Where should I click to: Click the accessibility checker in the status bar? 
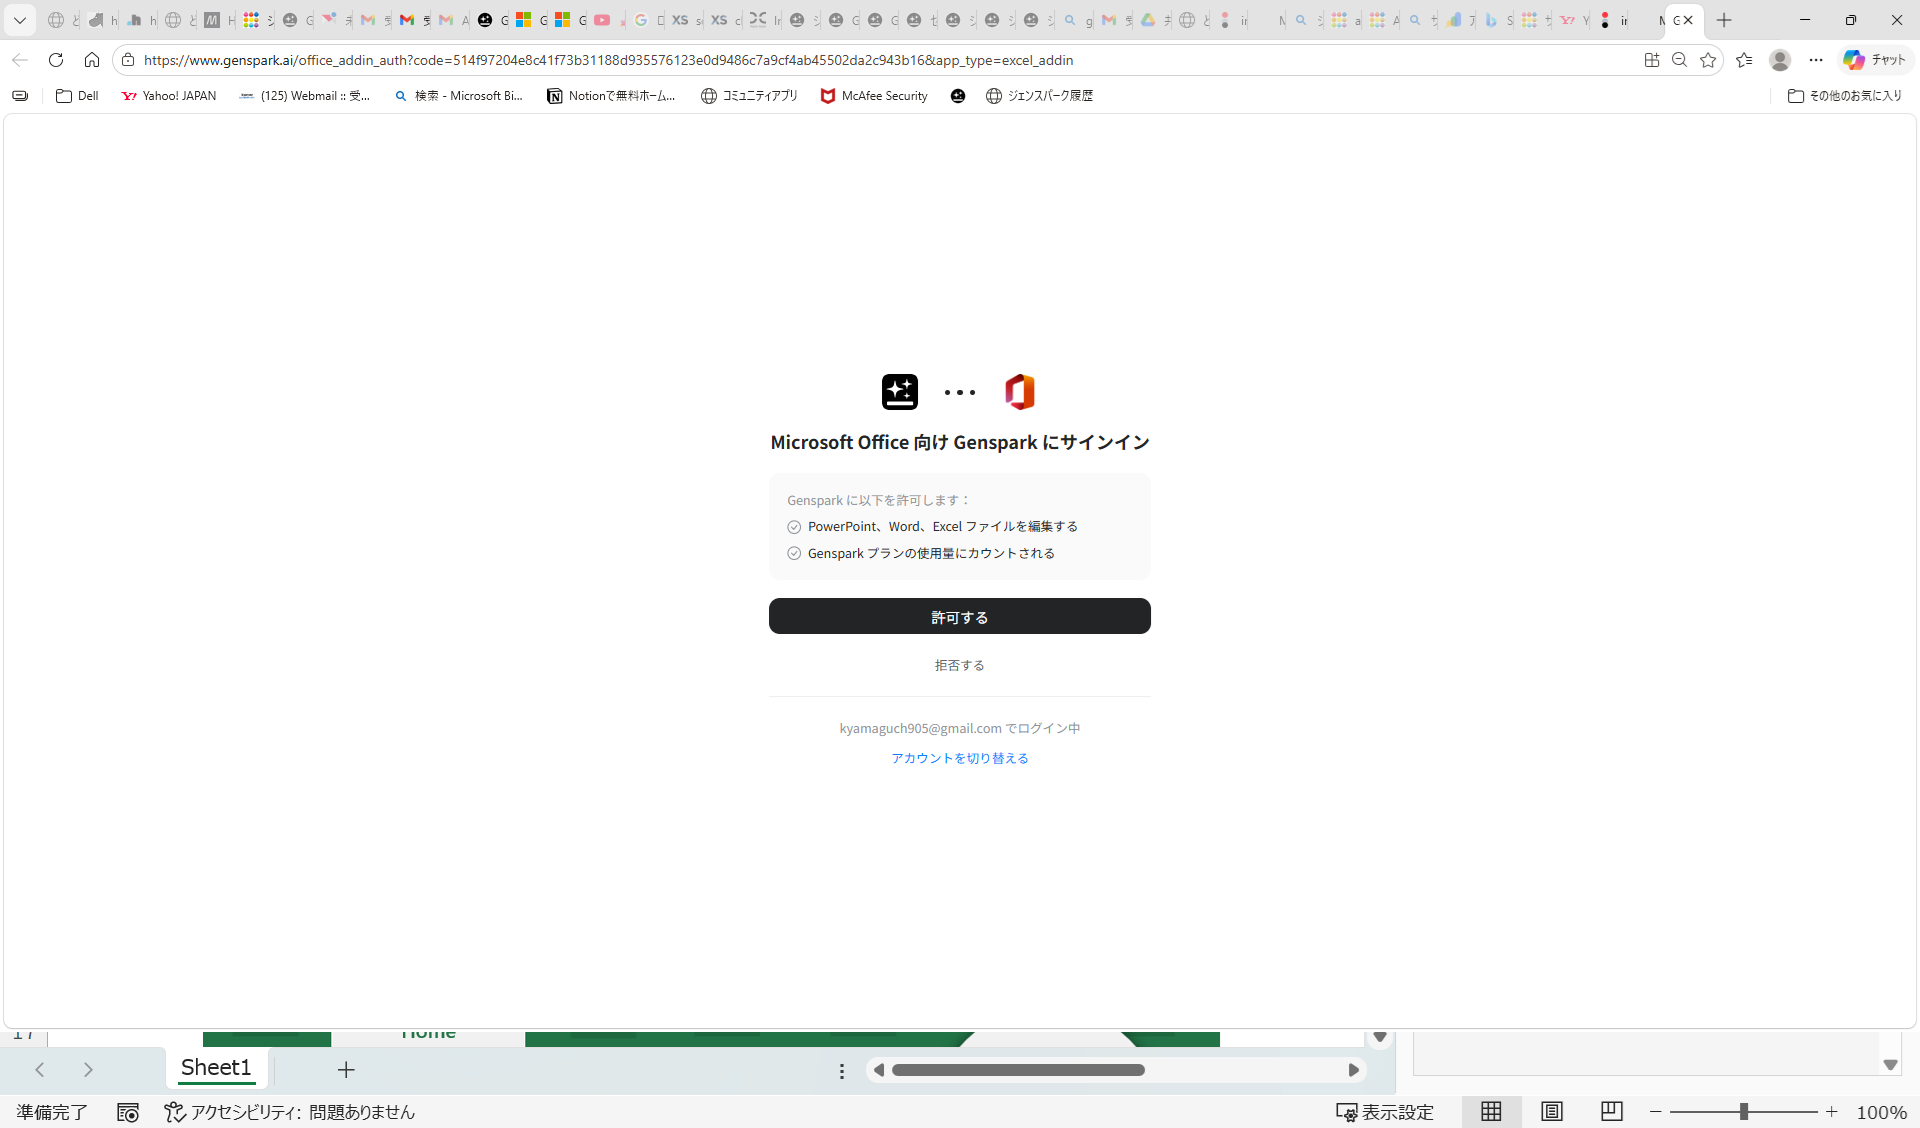(289, 1111)
